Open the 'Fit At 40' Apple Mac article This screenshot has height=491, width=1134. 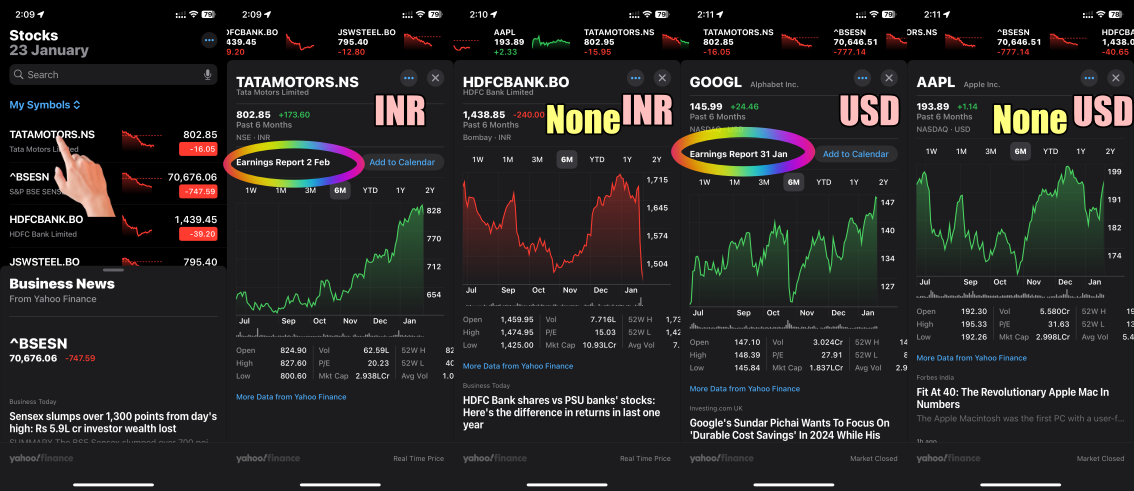1012,398
